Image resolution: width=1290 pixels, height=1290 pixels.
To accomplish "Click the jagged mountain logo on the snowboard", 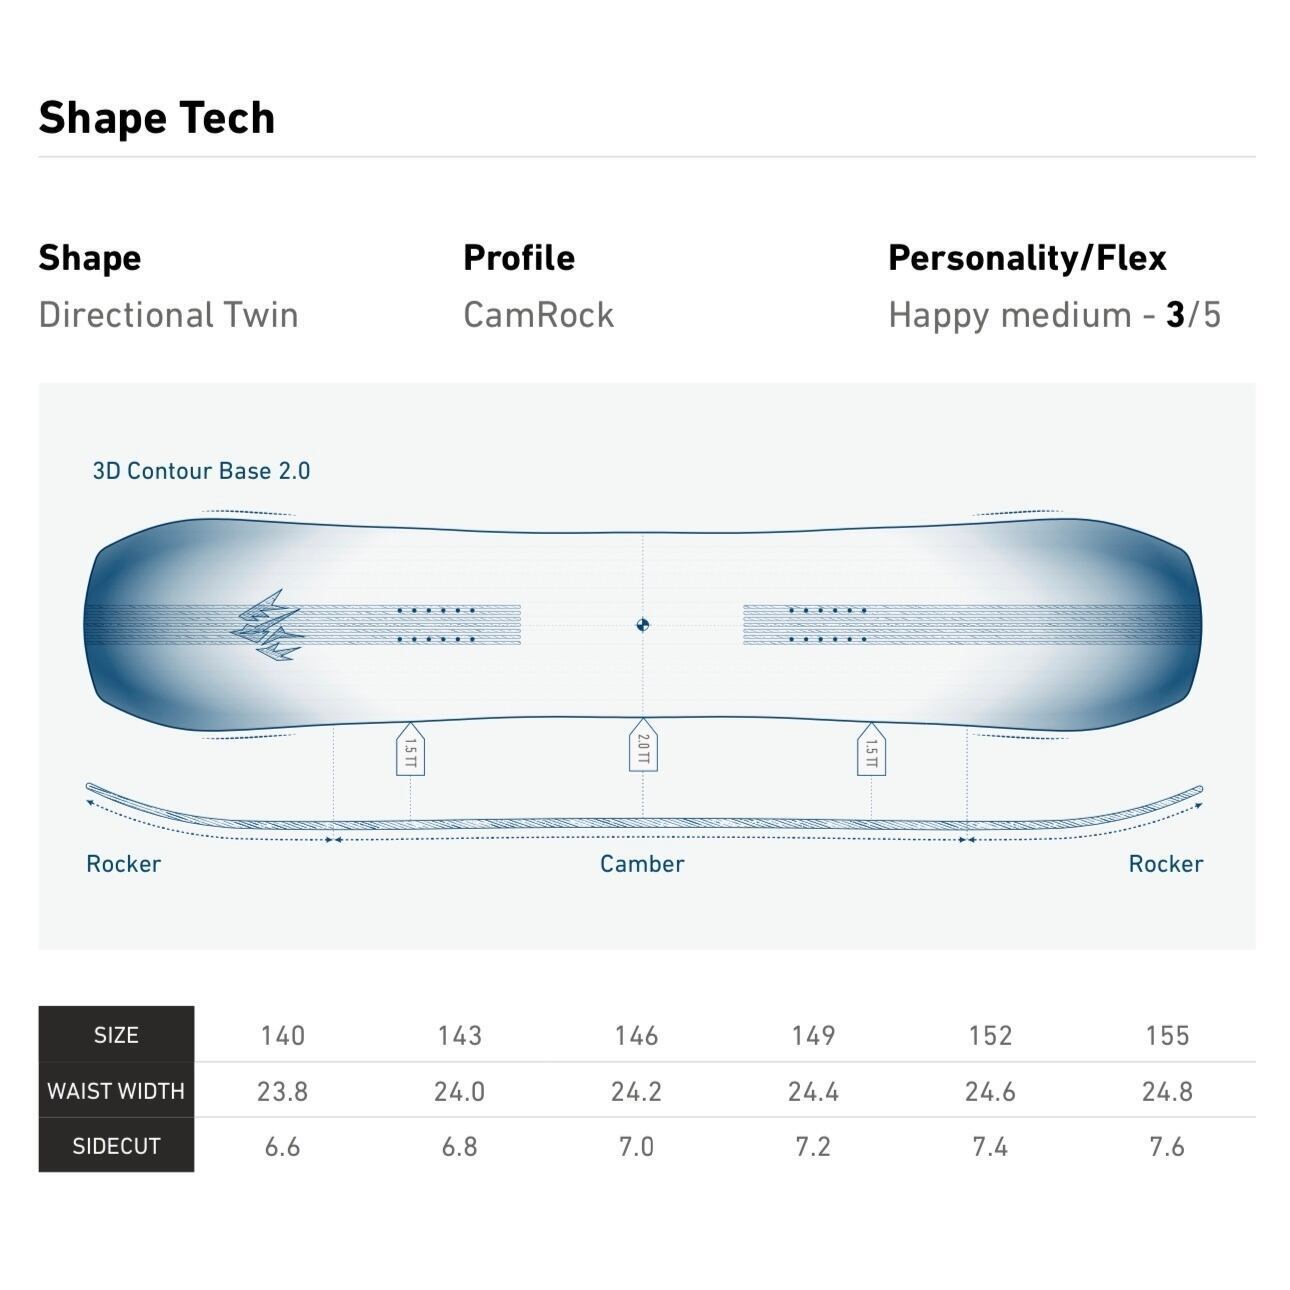I will tap(268, 626).
